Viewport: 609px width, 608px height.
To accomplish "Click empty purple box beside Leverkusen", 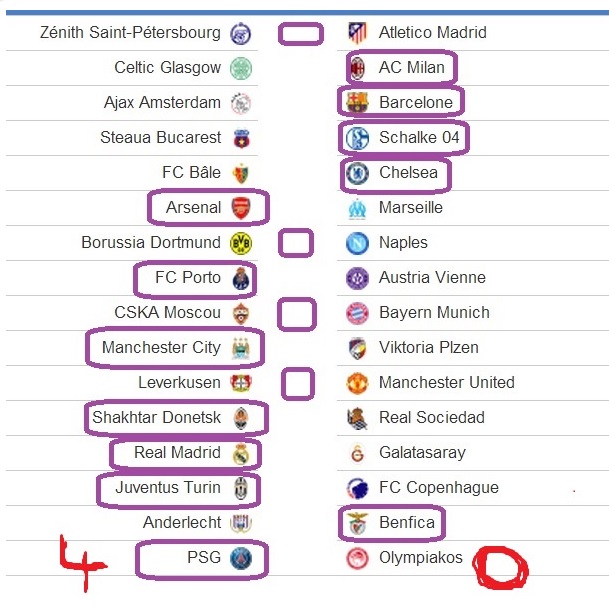I will (298, 384).
